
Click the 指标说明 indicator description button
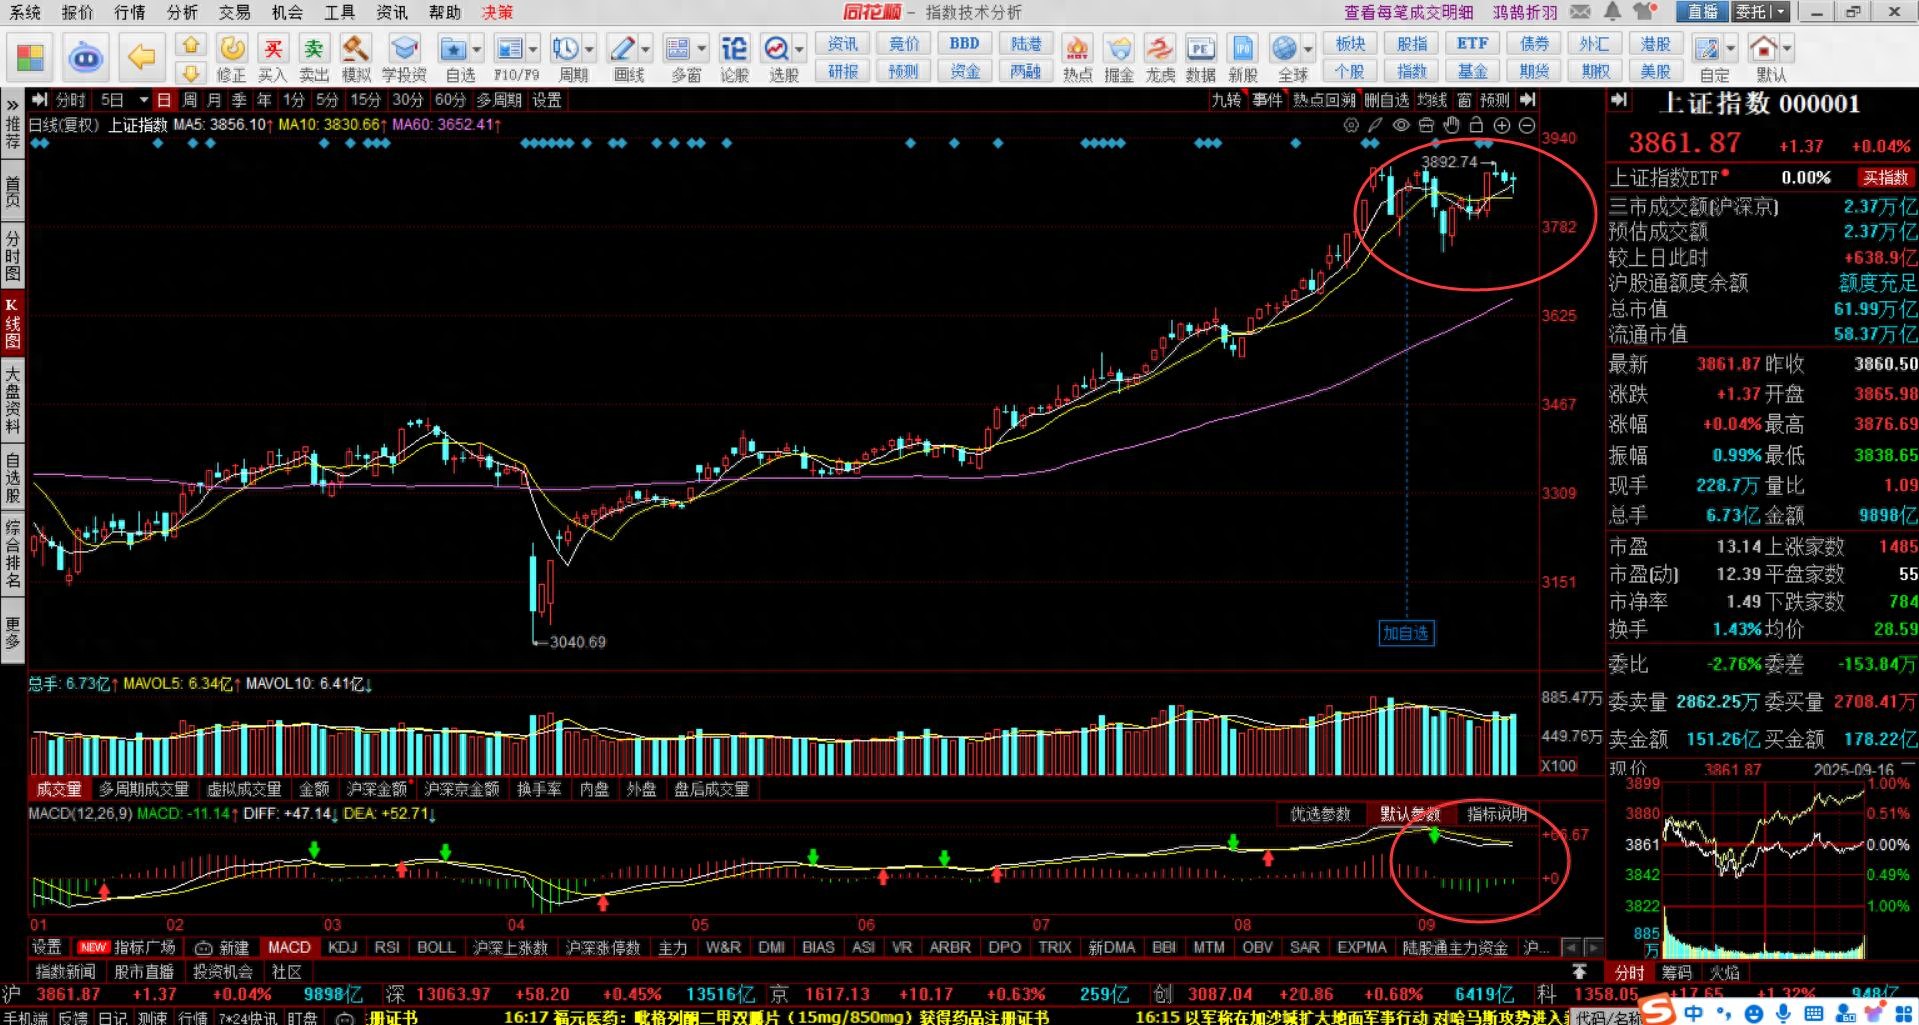(x=1496, y=814)
